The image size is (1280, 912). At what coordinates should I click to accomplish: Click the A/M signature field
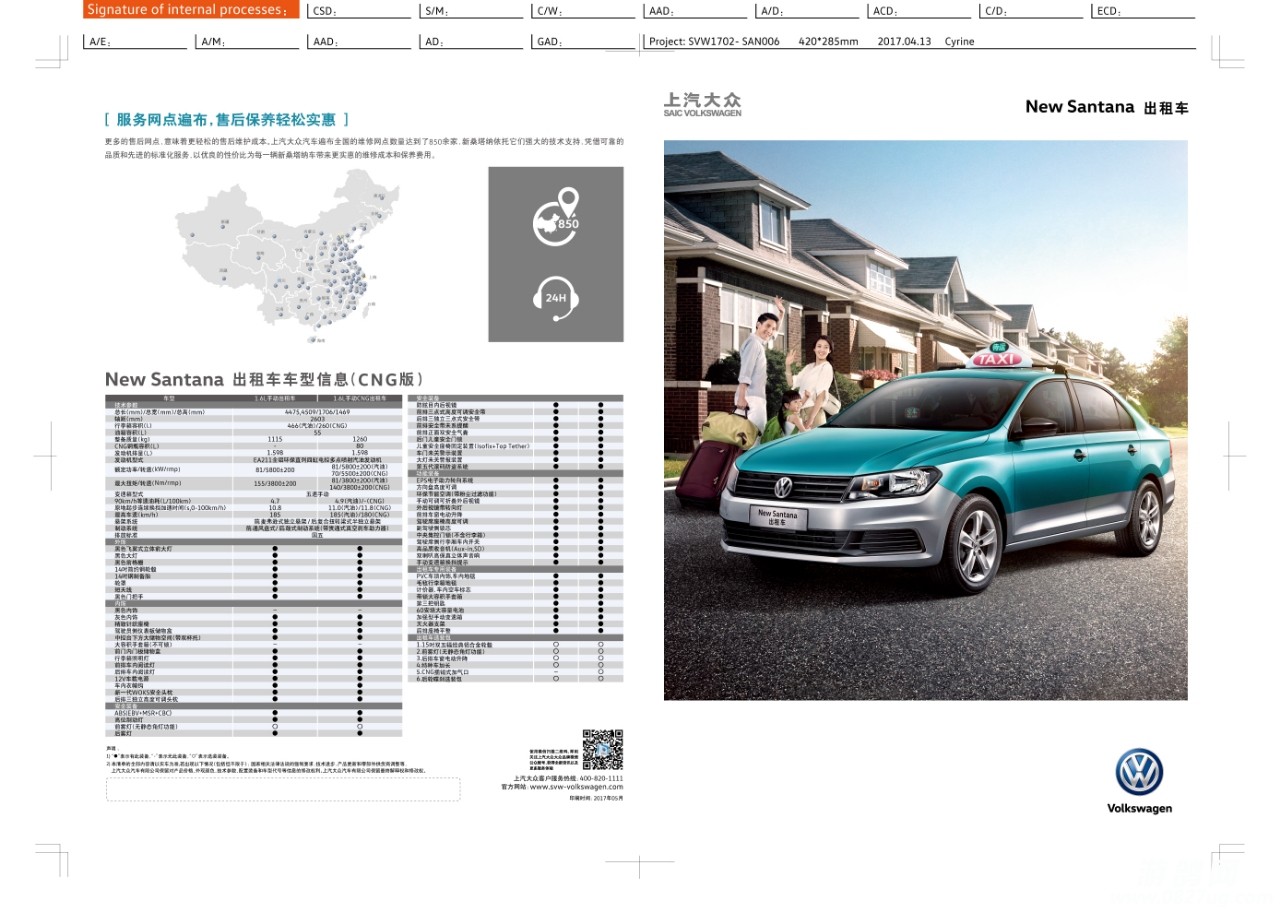point(247,41)
